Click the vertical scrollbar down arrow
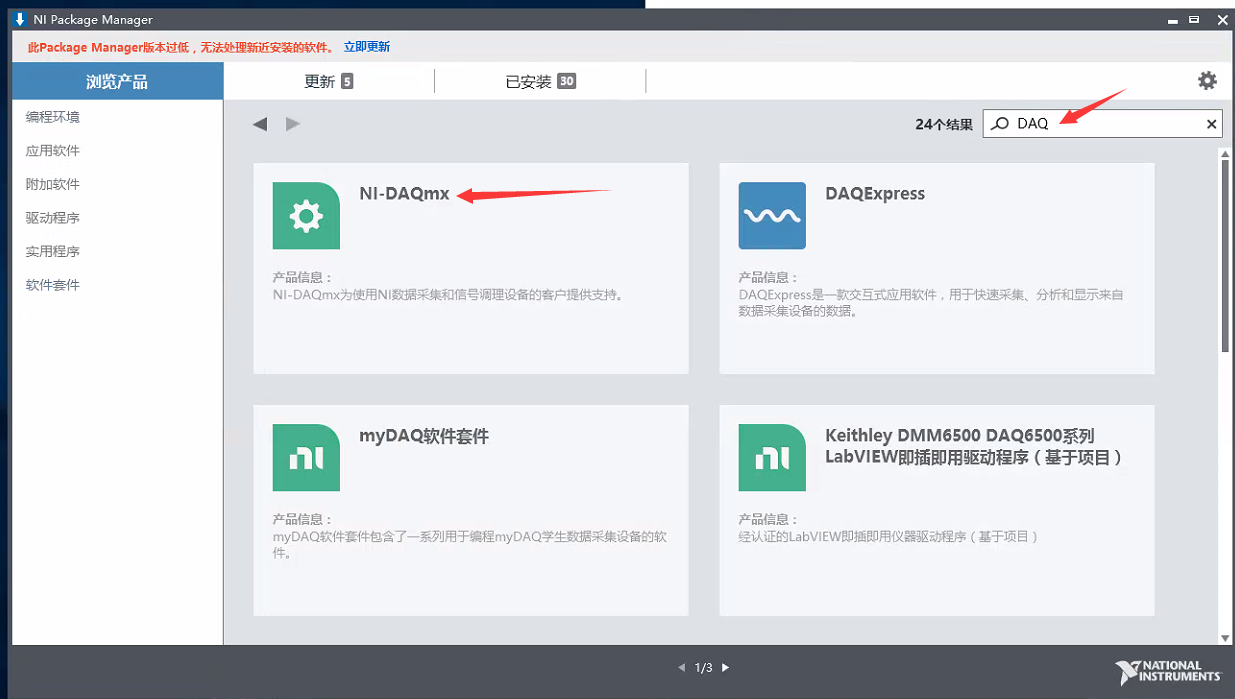The width and height of the screenshot is (1235, 699). click(1225, 637)
